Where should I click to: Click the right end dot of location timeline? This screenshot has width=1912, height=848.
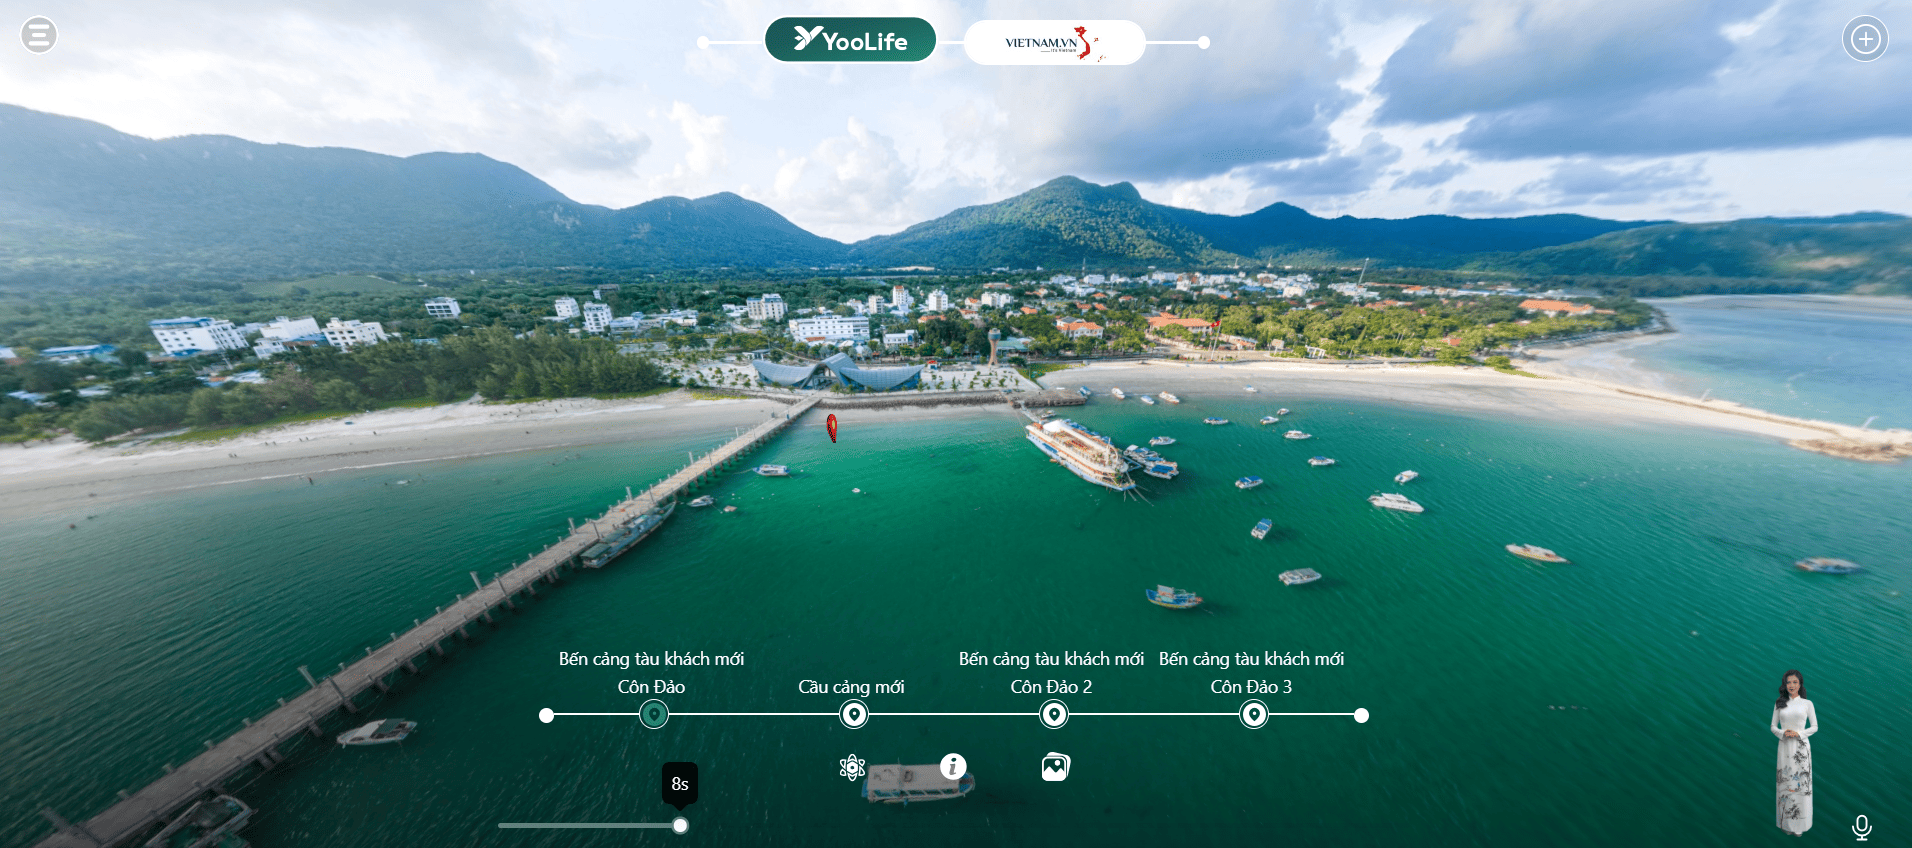(1361, 715)
